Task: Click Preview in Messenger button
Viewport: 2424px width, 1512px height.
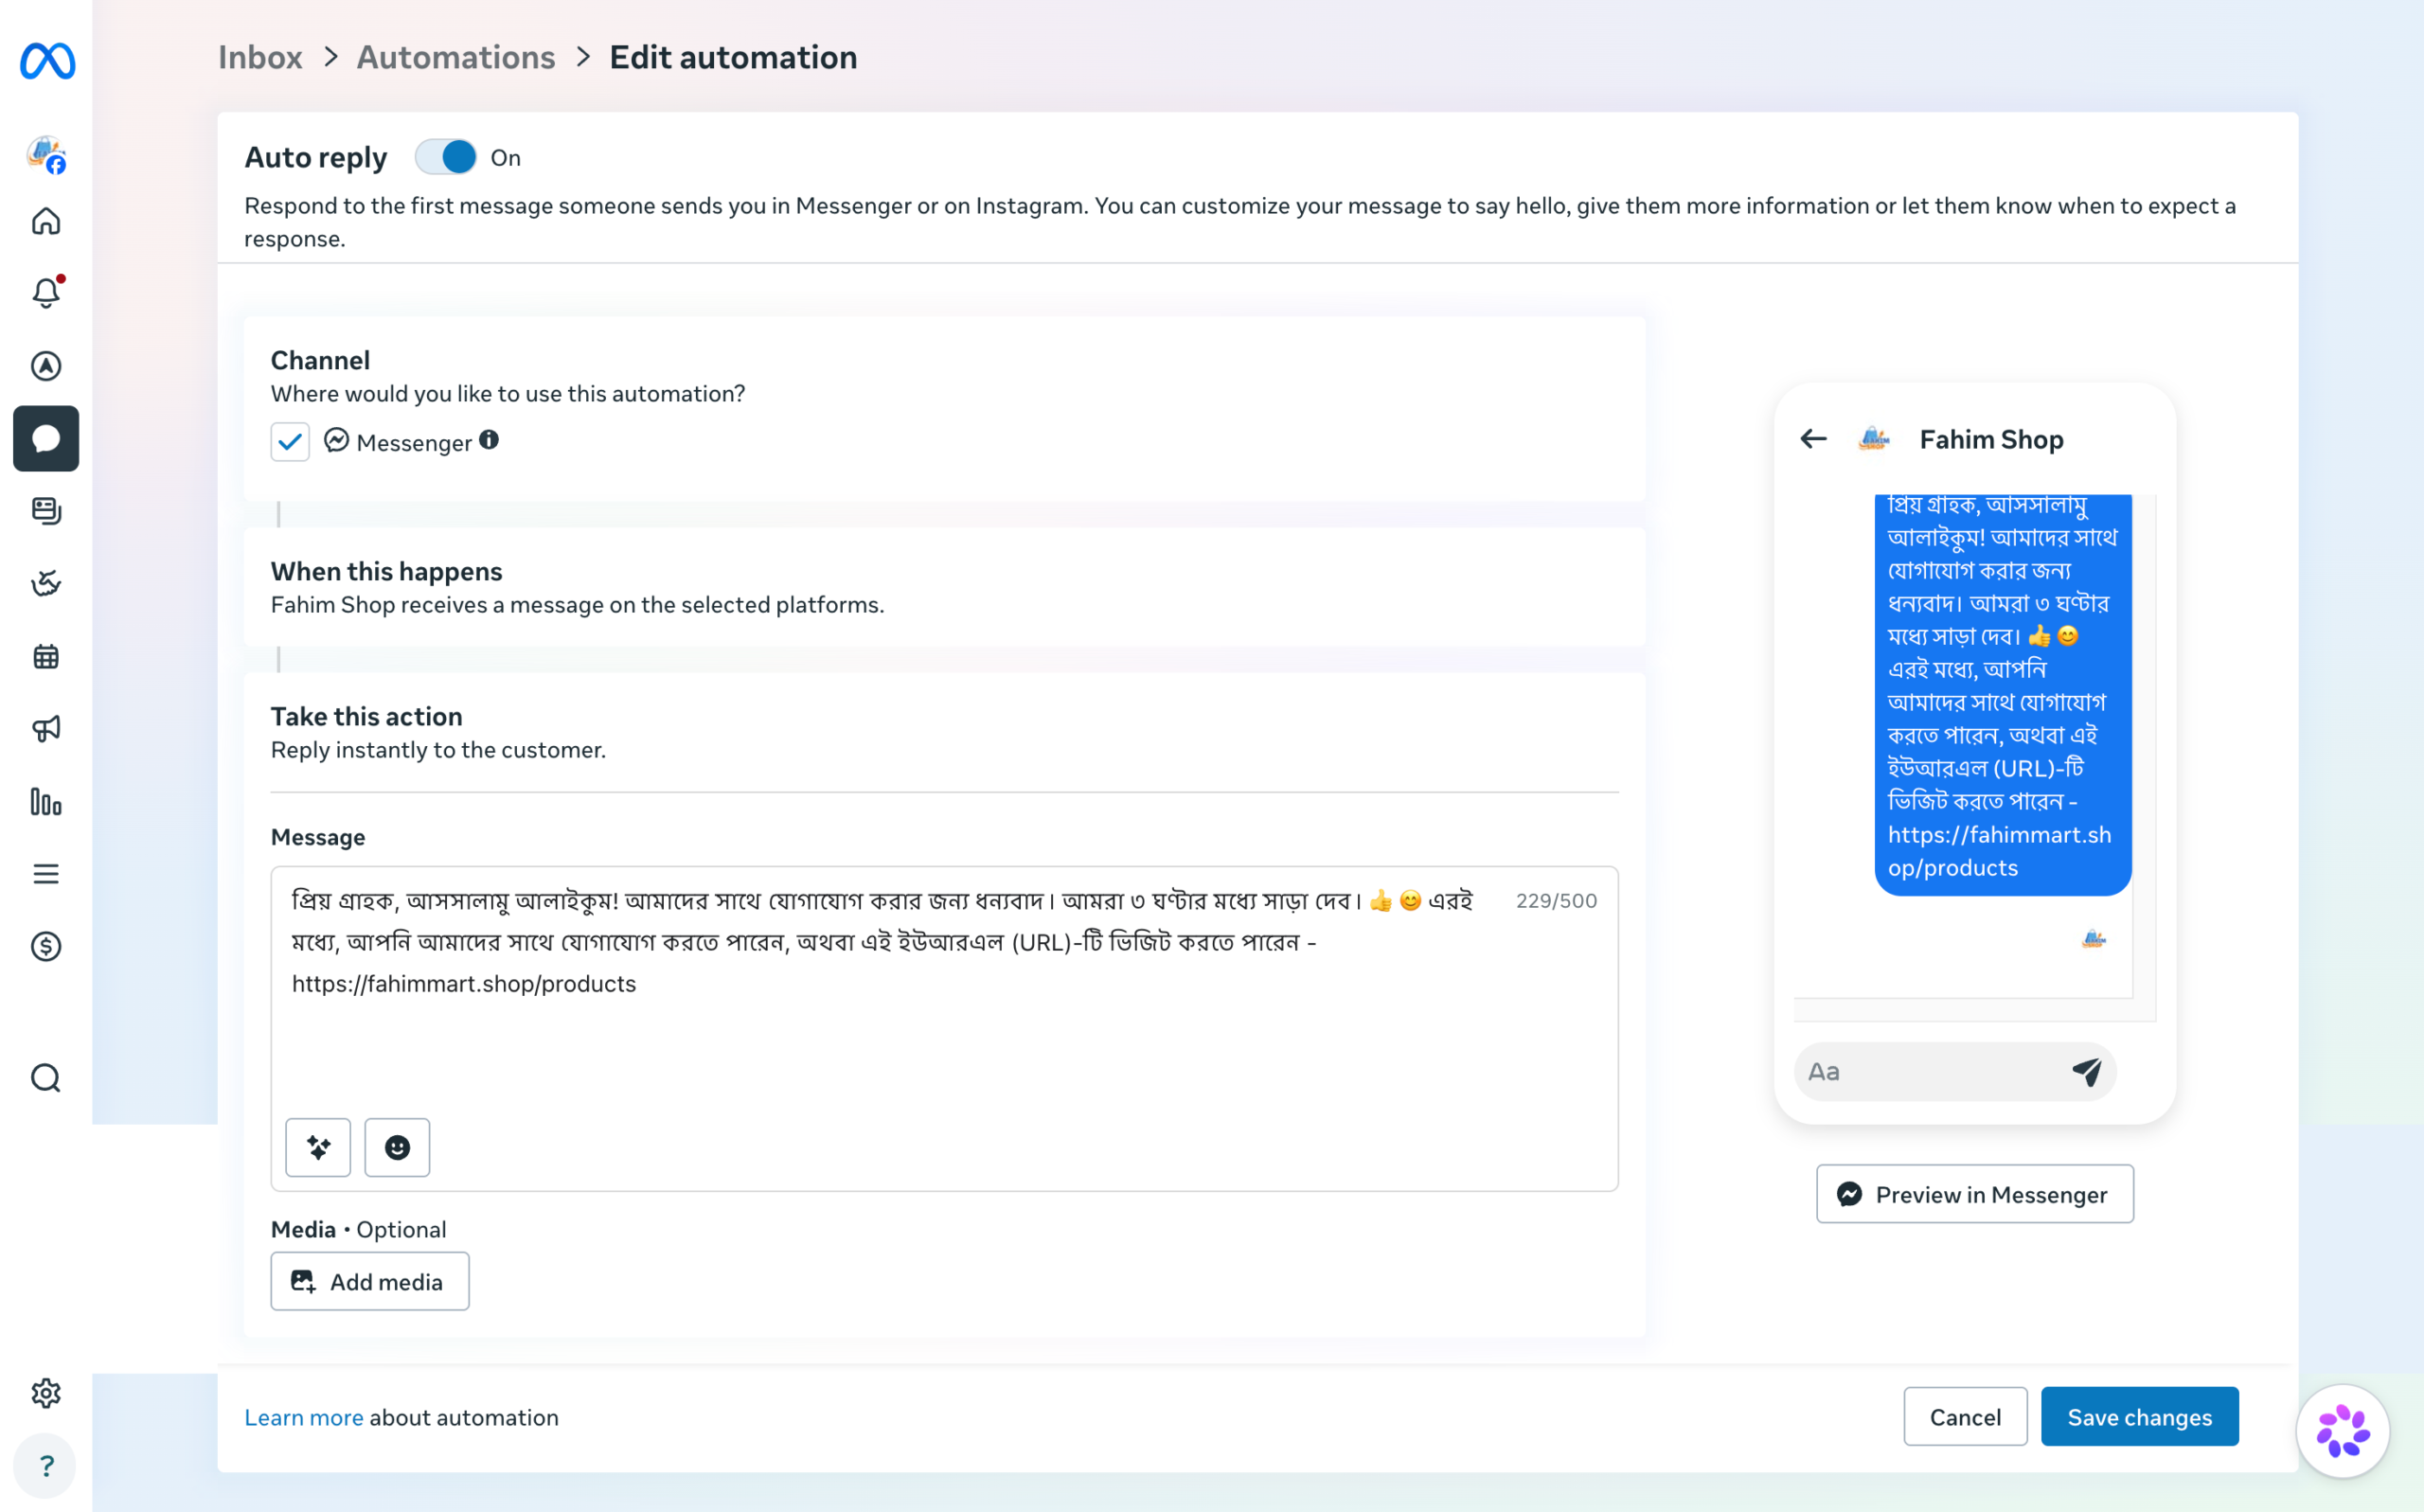Action: [1975, 1194]
